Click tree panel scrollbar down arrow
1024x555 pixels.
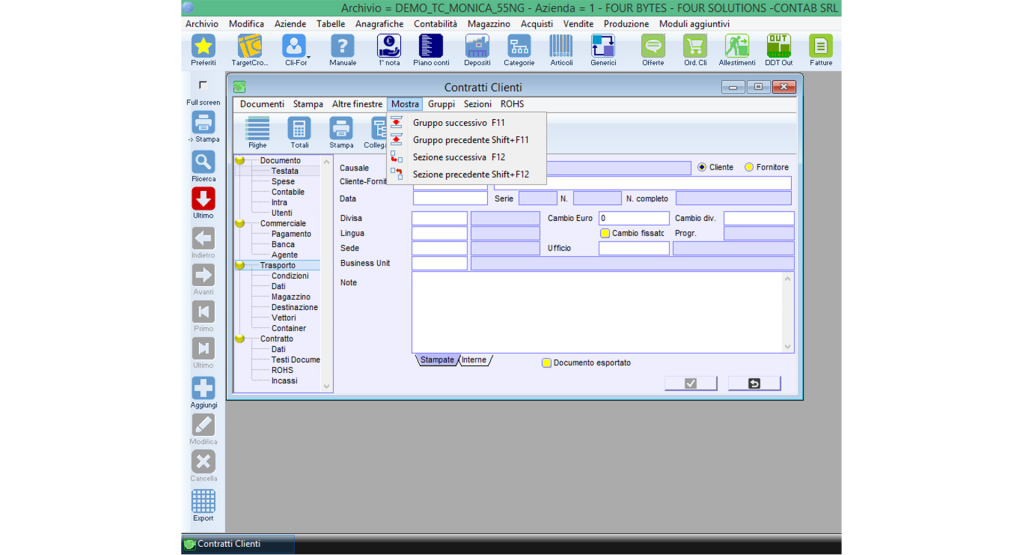point(327,387)
